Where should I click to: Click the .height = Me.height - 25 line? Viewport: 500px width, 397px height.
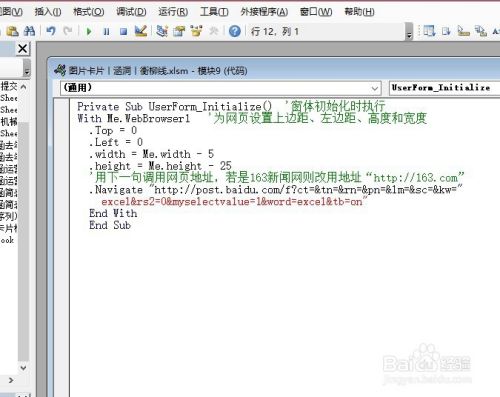pyautogui.click(x=160, y=166)
